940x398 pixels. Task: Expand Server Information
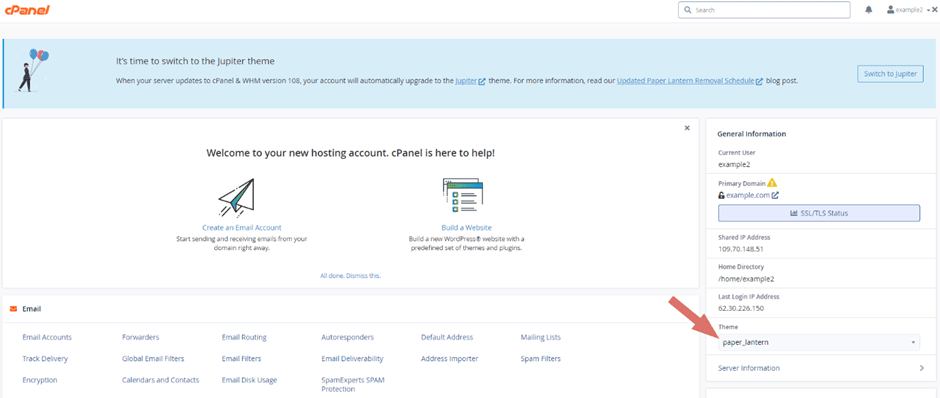coord(821,368)
